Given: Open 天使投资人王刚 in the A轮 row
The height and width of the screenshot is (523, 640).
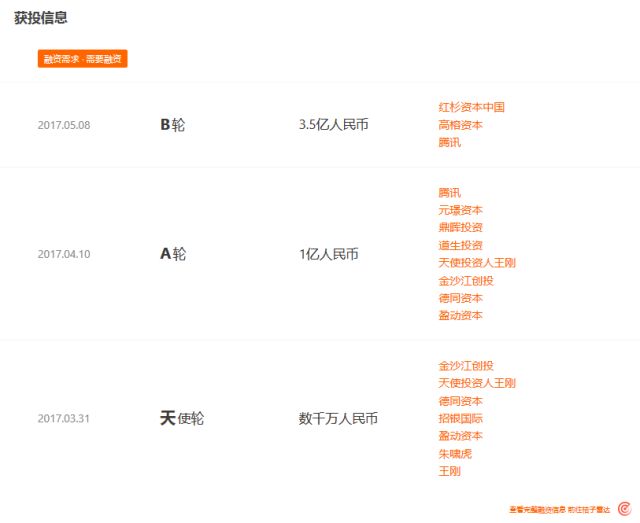Looking at the screenshot, I should point(477,263).
